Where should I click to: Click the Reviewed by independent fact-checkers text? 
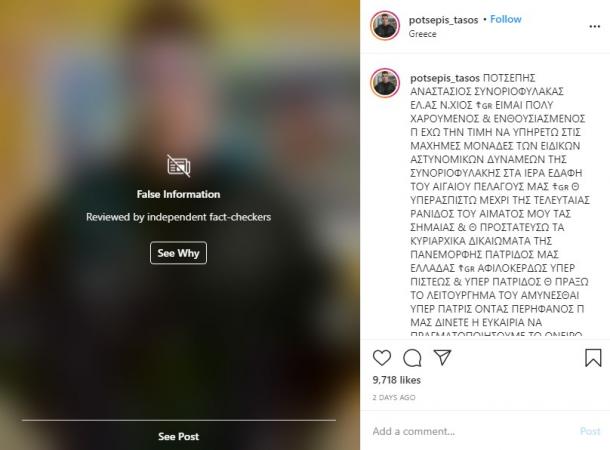pyautogui.click(x=179, y=217)
